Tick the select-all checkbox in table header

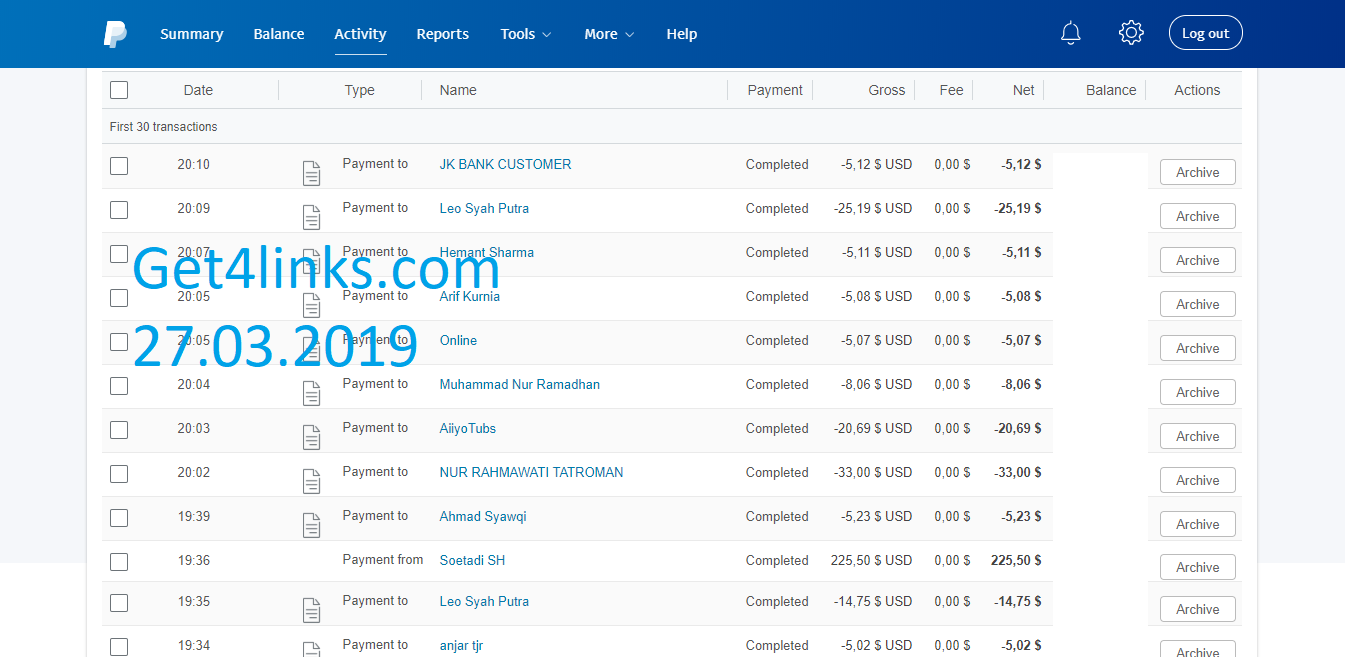[119, 90]
